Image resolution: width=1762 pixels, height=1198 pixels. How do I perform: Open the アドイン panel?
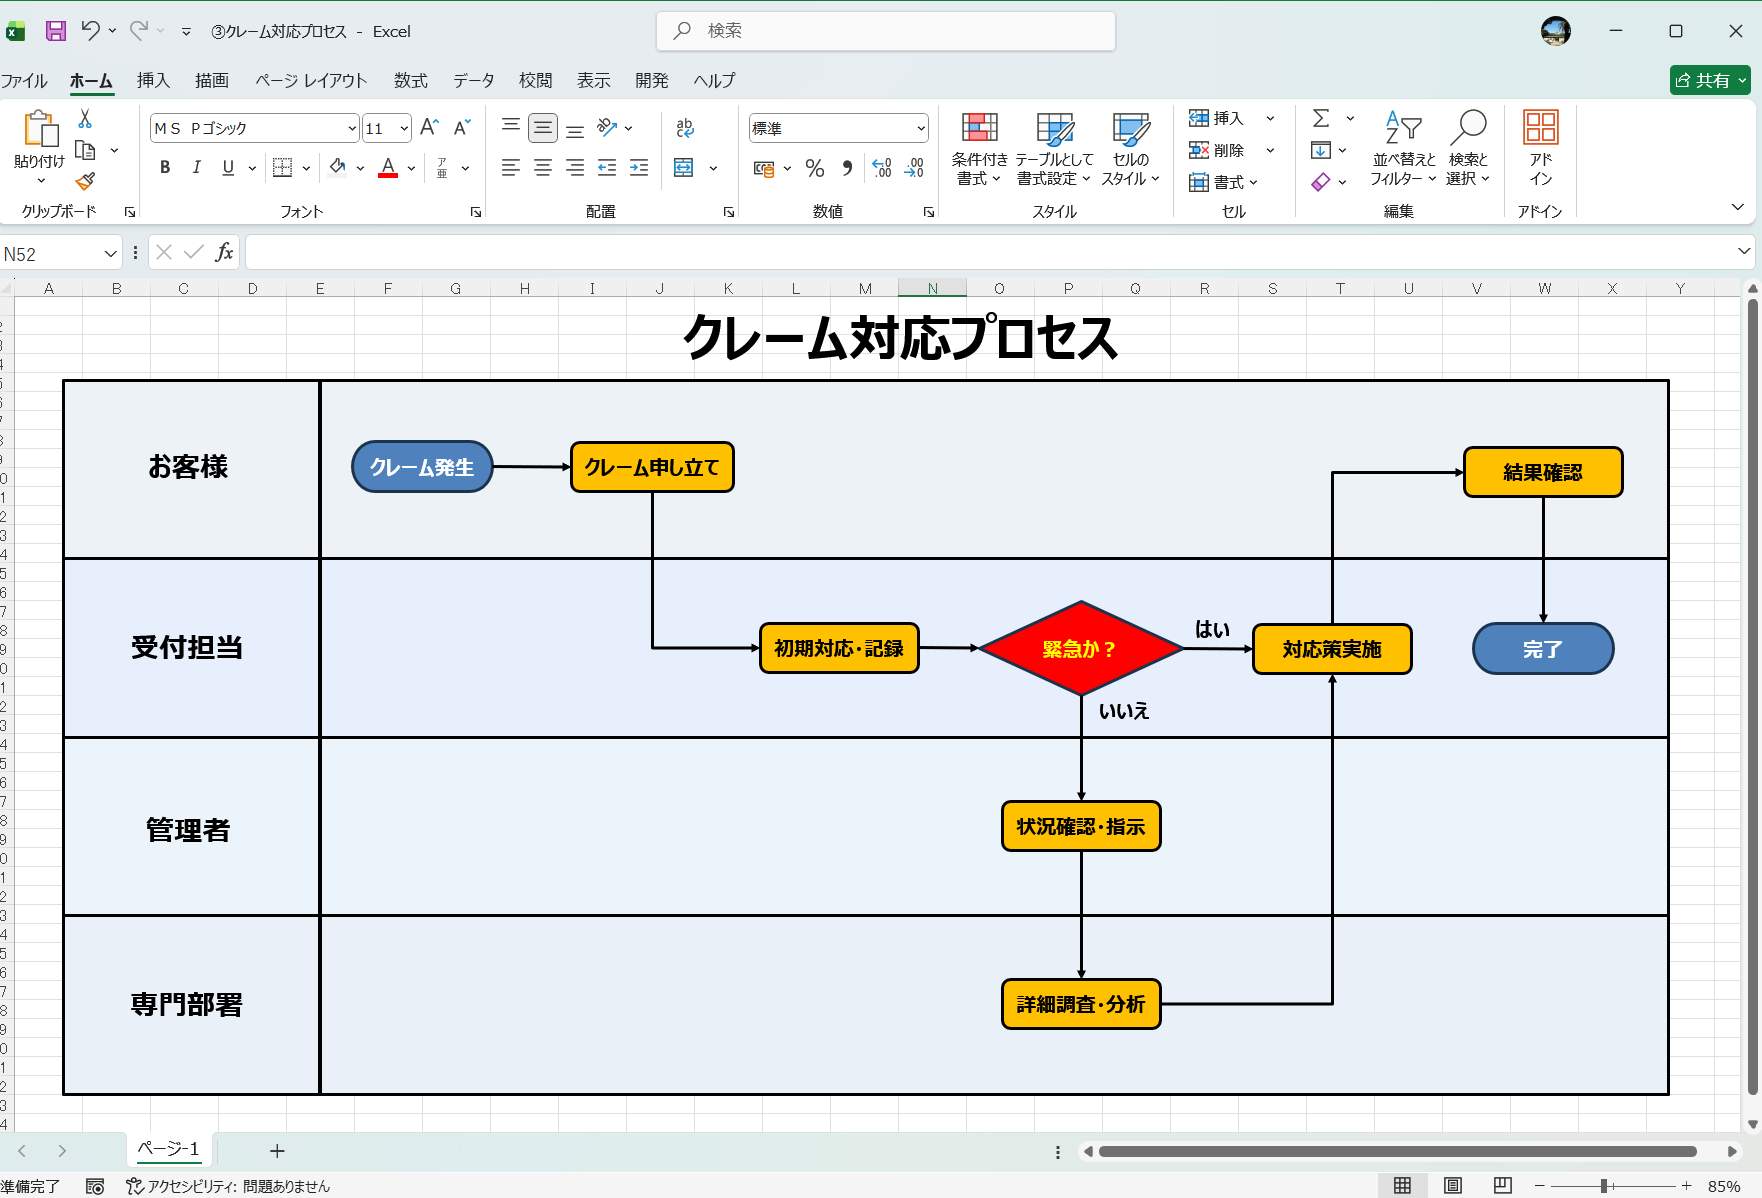(x=1540, y=150)
